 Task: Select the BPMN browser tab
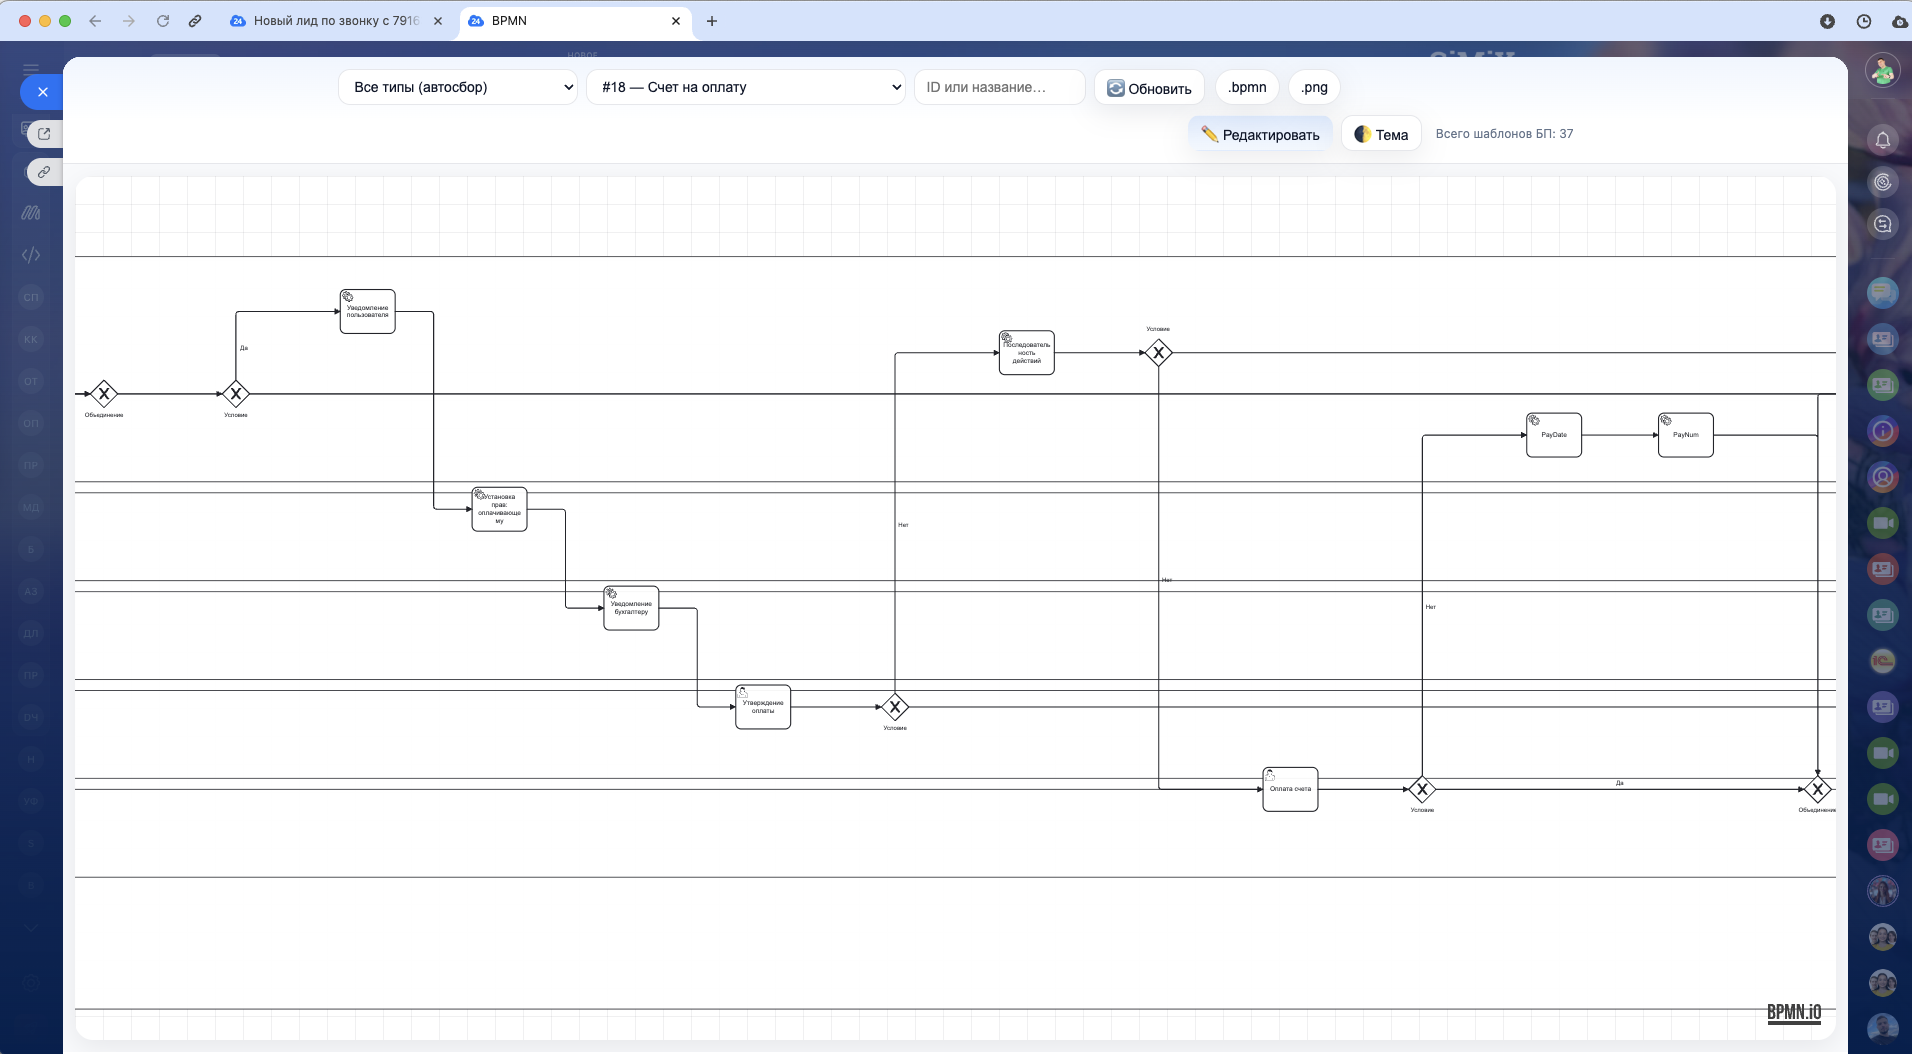(570, 21)
